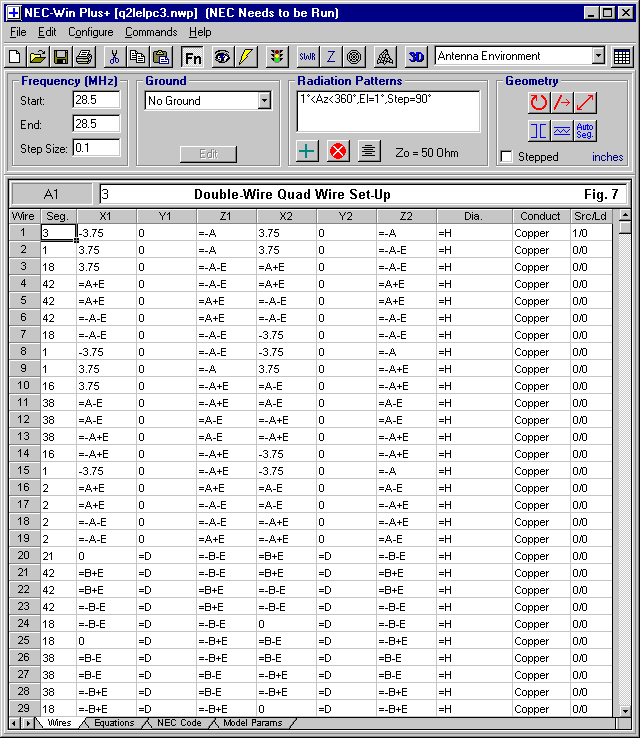Click the Step Size input field
Screen dimensions: 640x738
coord(96,148)
